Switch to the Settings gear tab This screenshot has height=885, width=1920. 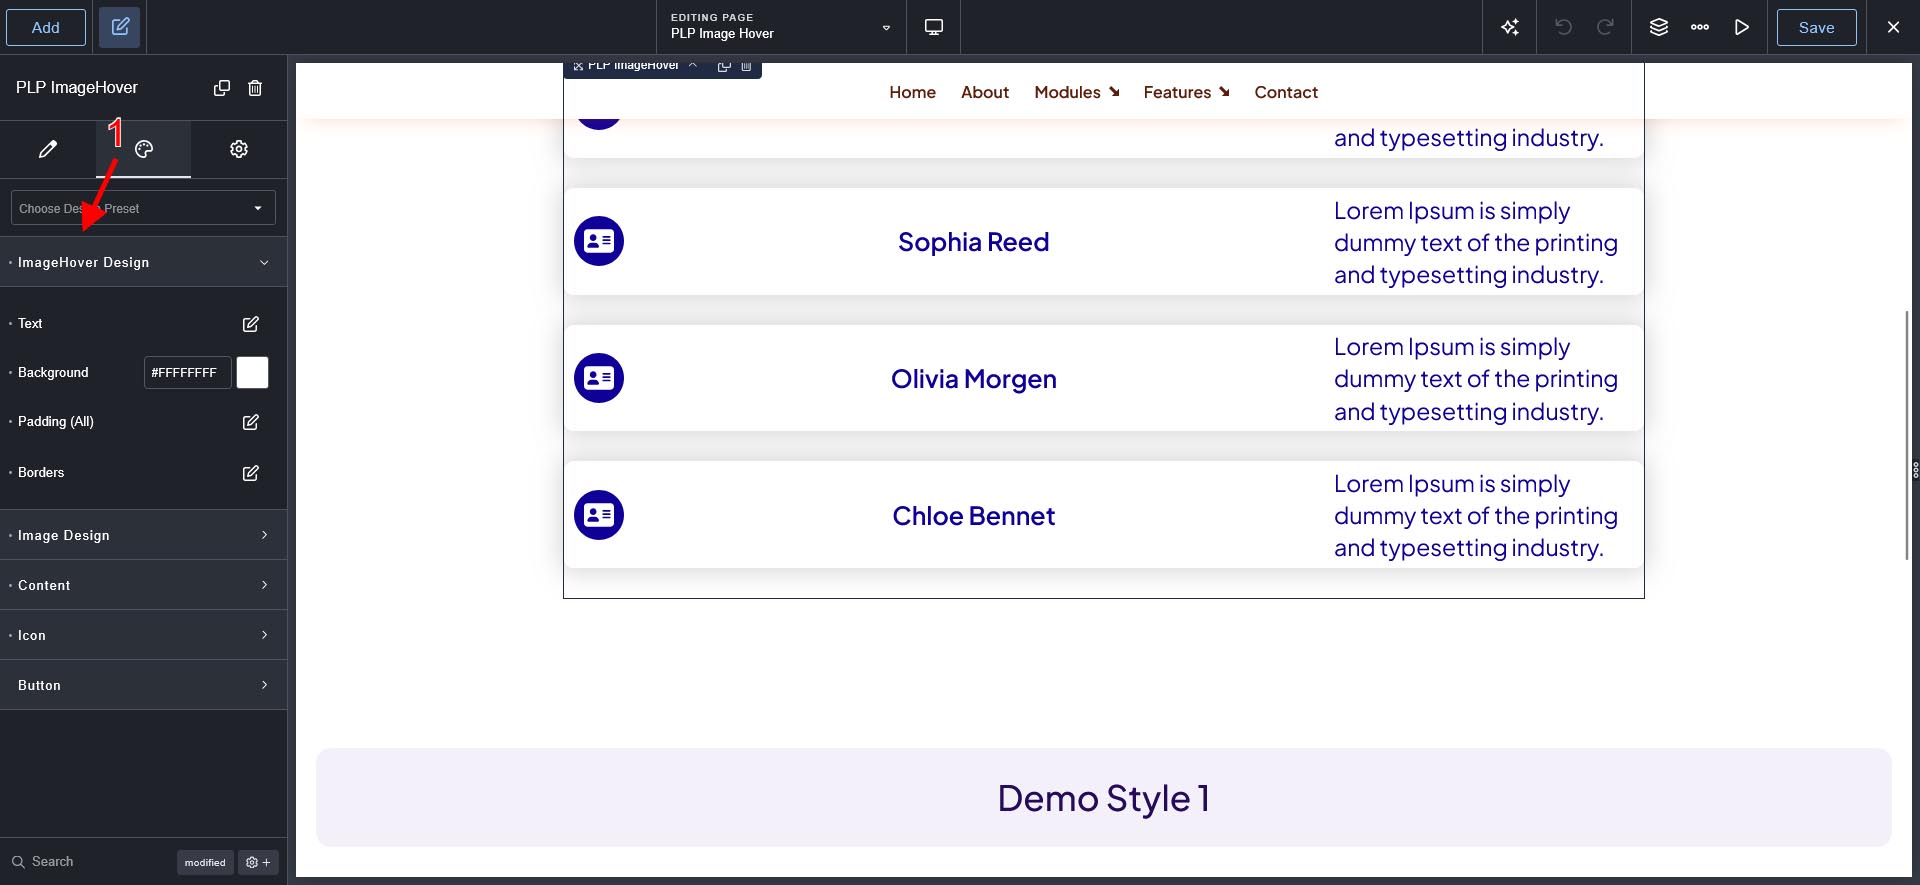click(239, 149)
